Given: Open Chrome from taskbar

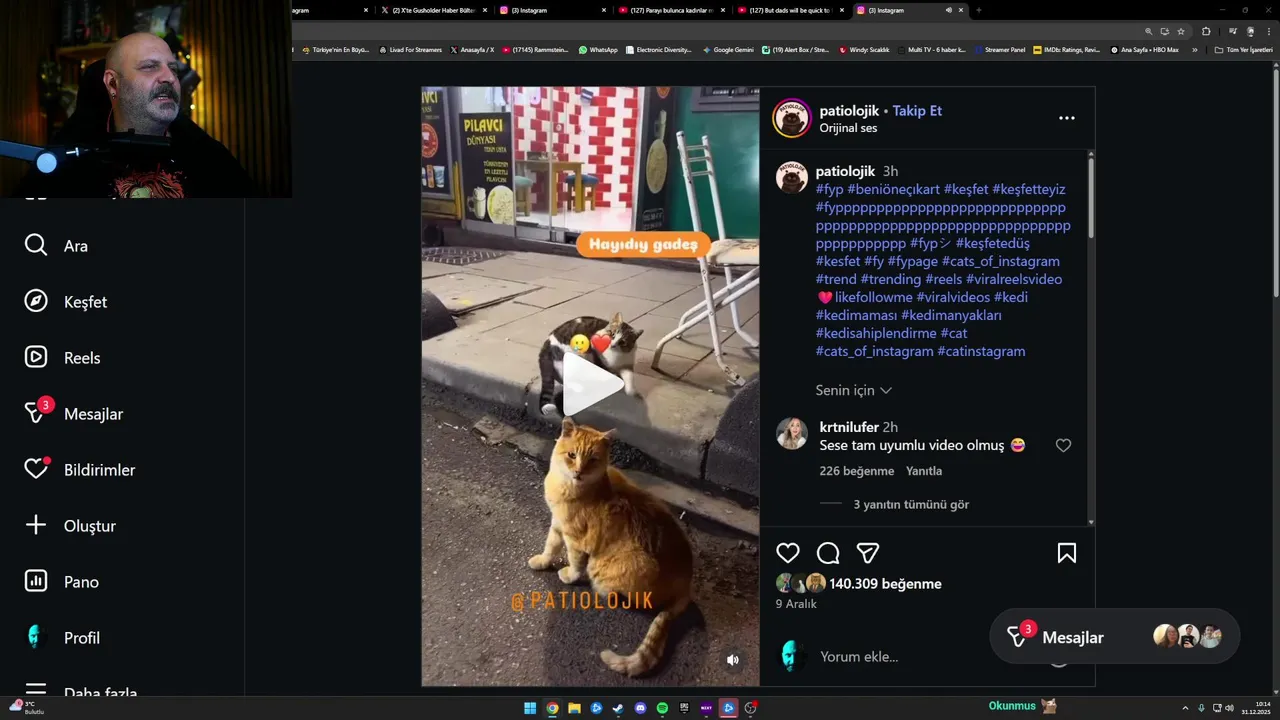Looking at the screenshot, I should tap(552, 708).
